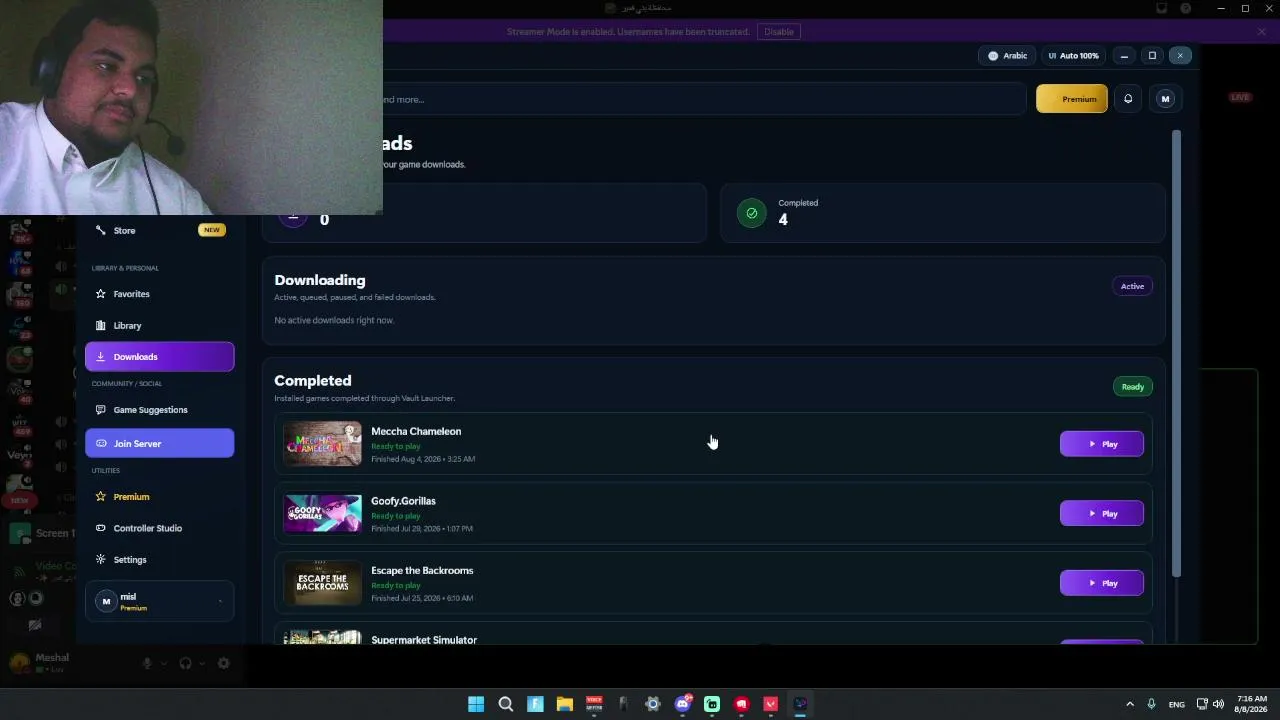Open the Windows Start menu
1280x720 pixels.
(x=476, y=704)
